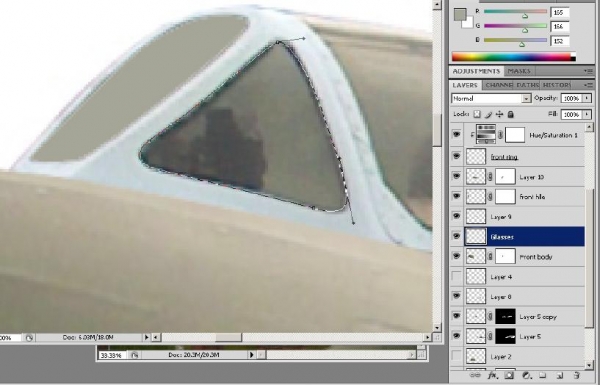Click the chain link on front hle layer
This screenshot has height=385, width=600.
490,197
